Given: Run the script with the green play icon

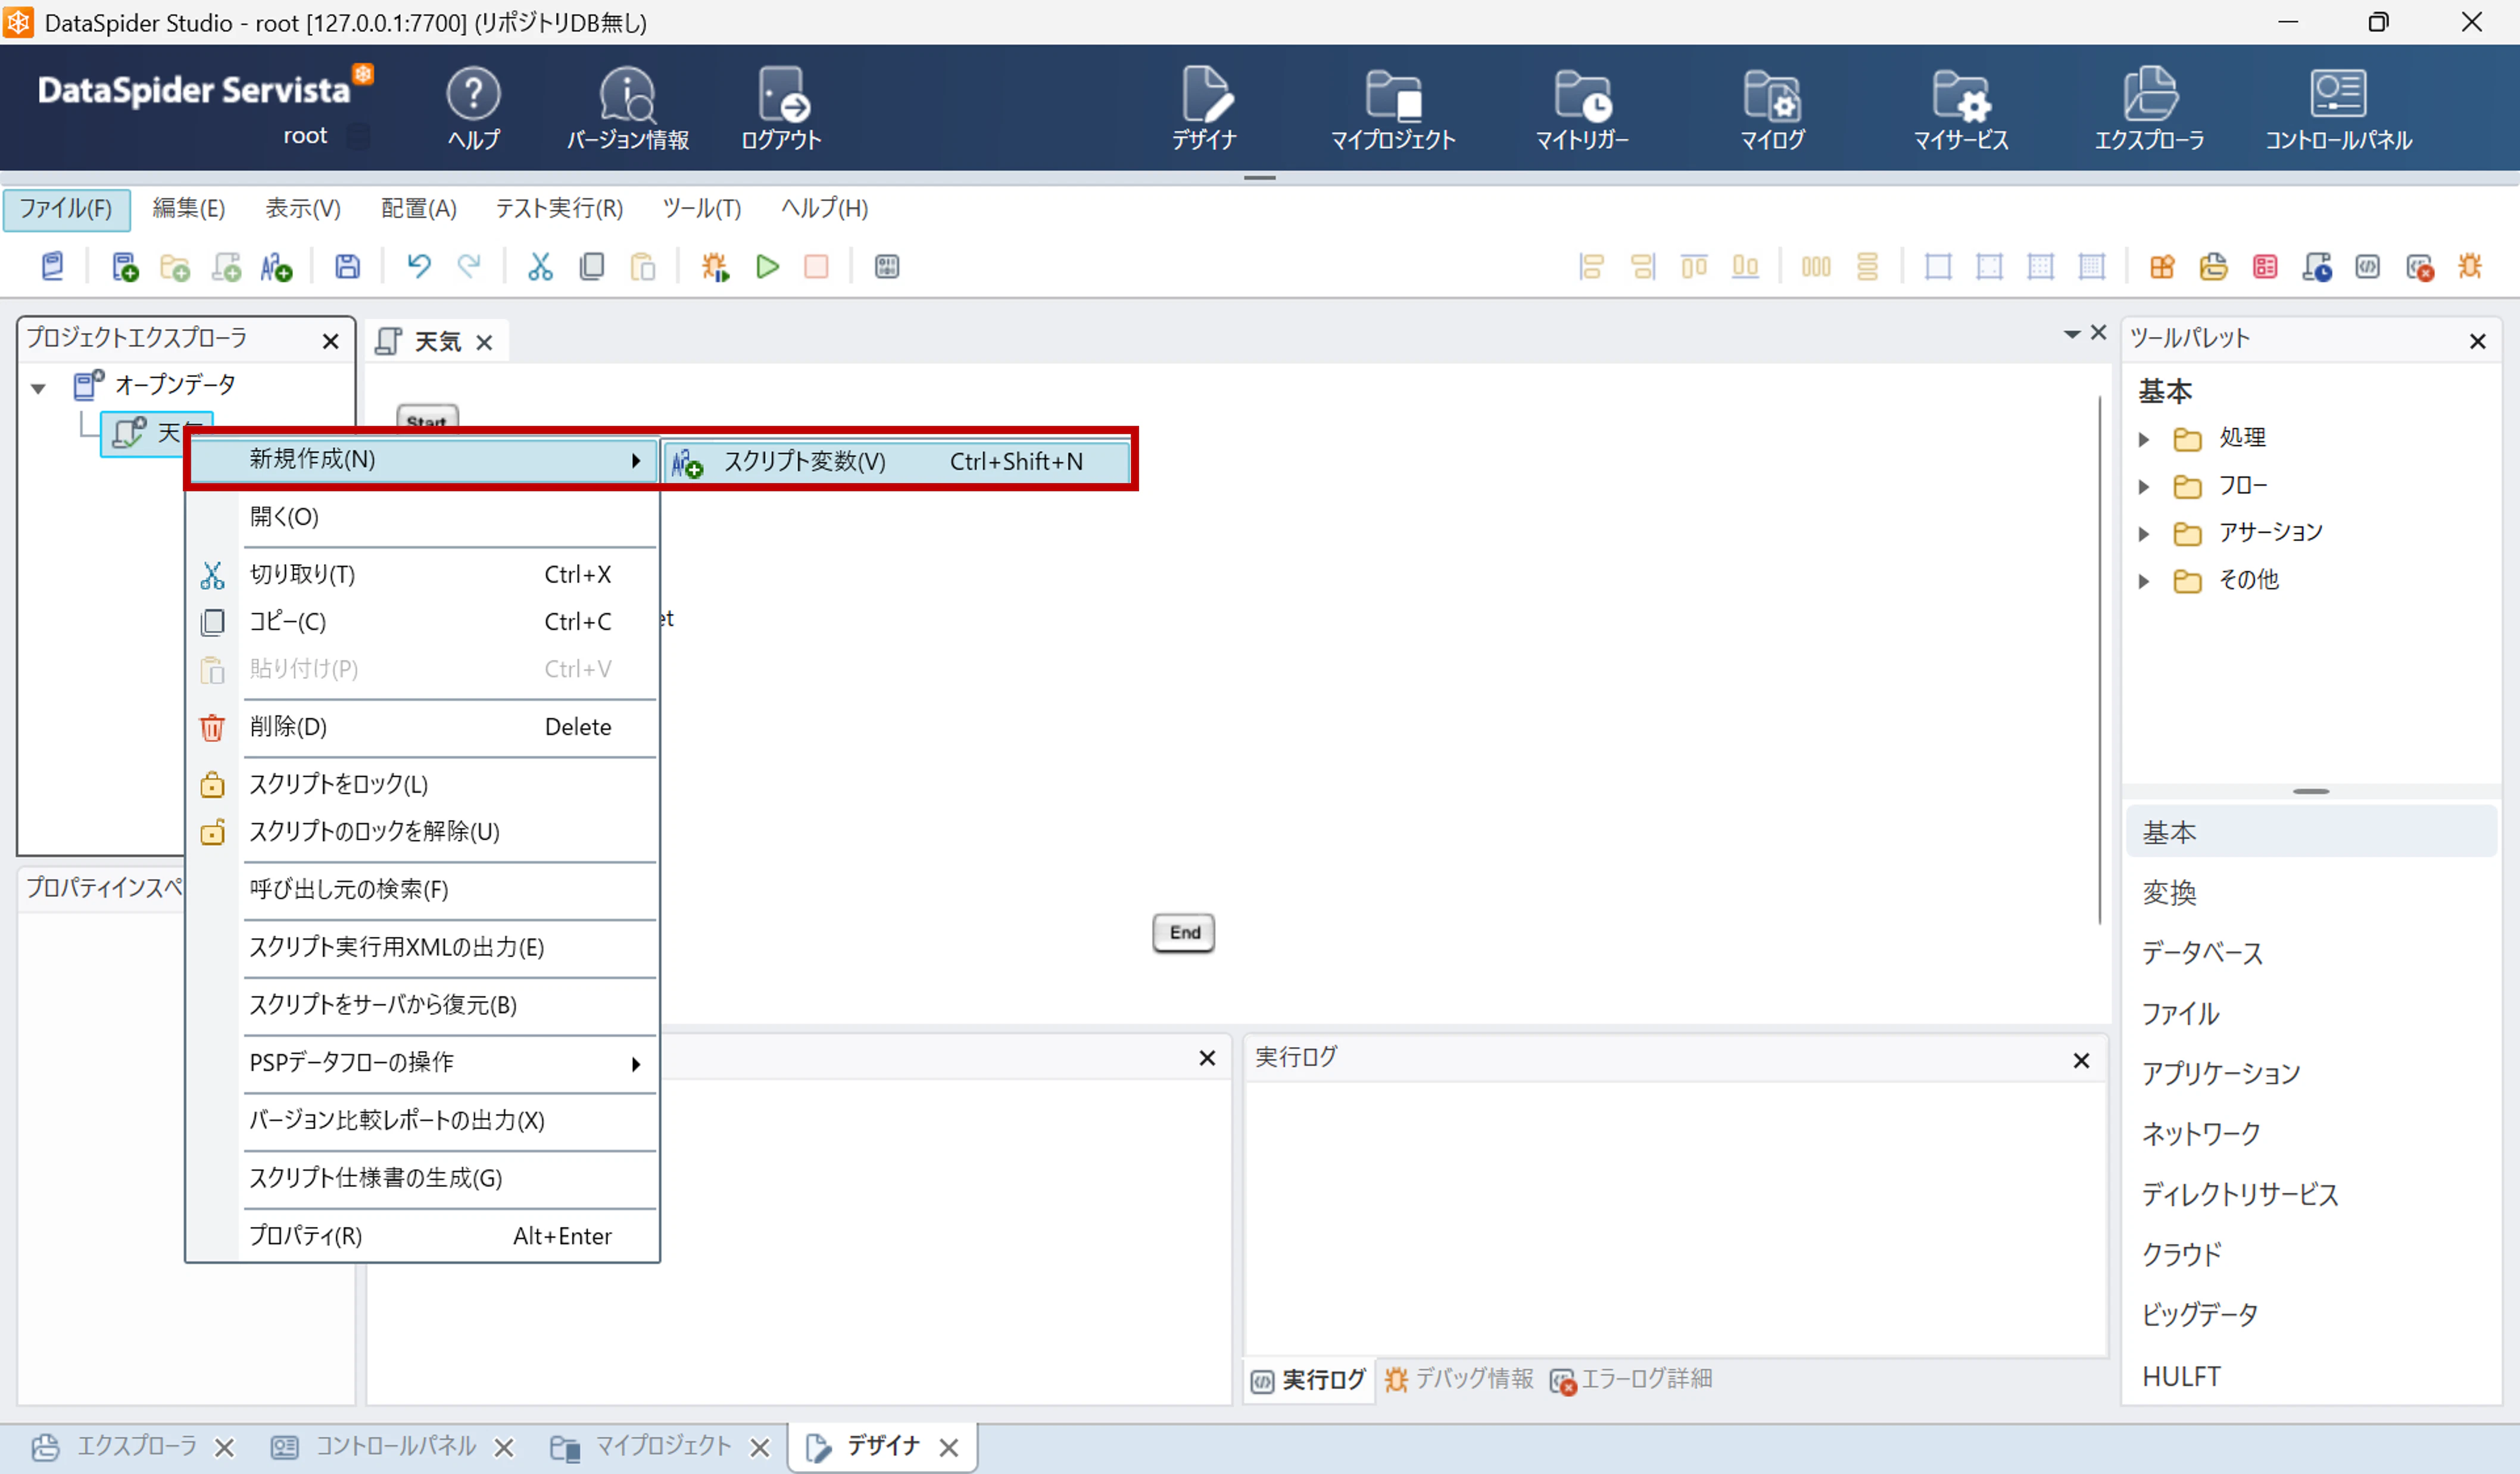Looking at the screenshot, I should [x=767, y=267].
